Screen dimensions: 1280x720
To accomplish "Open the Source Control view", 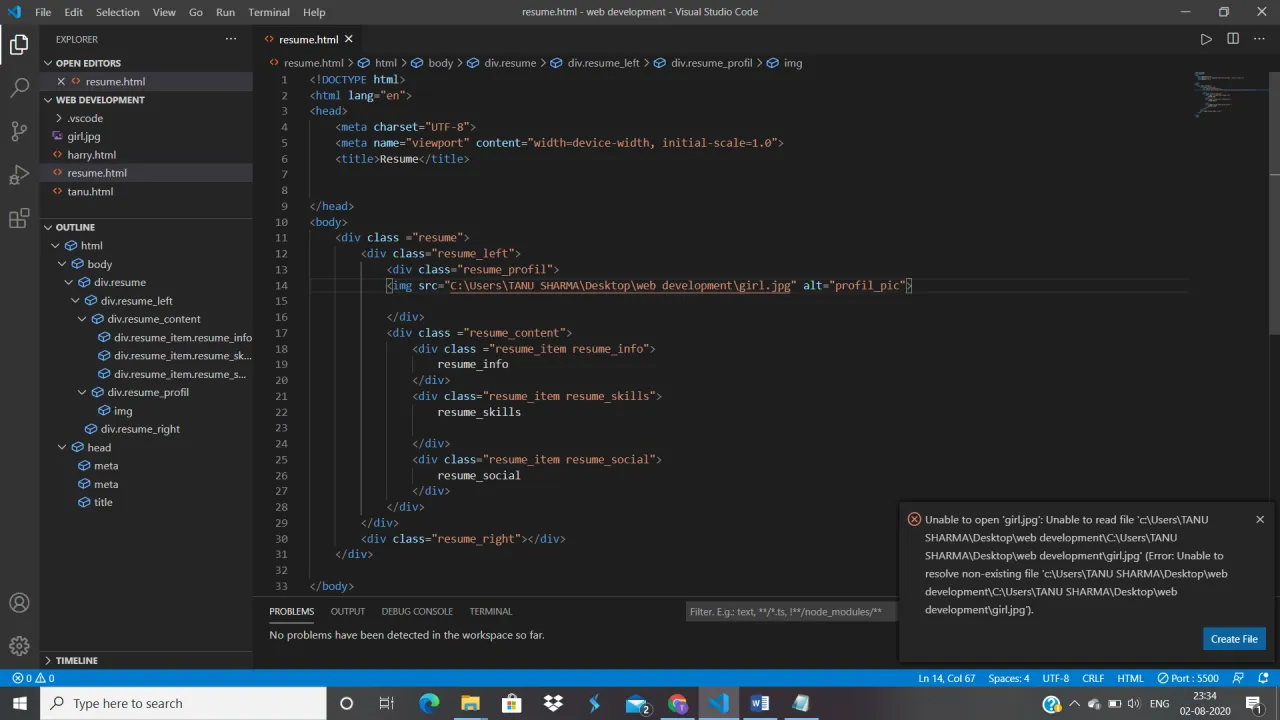I will [19, 131].
